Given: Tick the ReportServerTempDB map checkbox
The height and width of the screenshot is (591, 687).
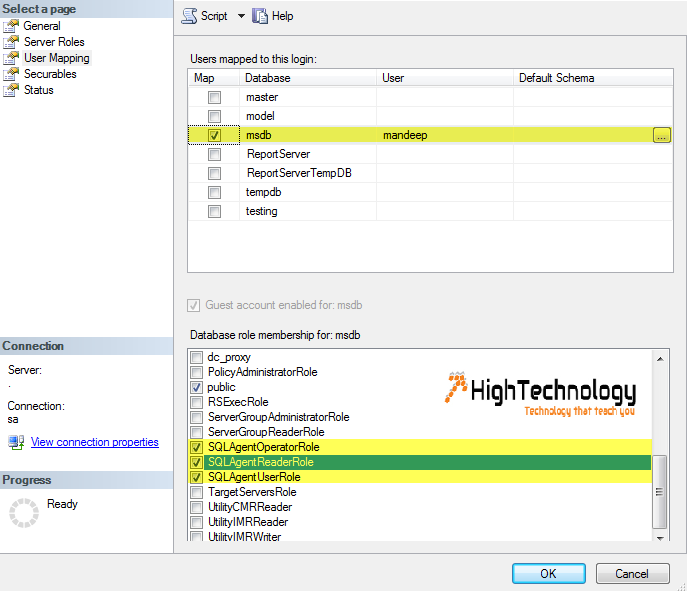Looking at the screenshot, I should [214, 173].
